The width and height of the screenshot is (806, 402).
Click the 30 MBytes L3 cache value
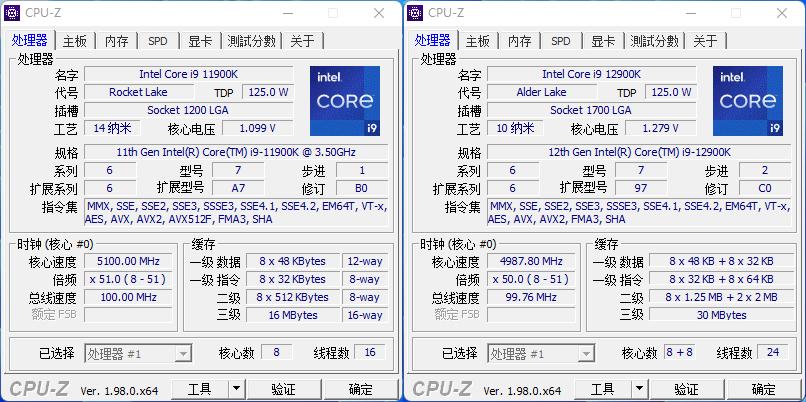pyautogui.click(x=720, y=315)
